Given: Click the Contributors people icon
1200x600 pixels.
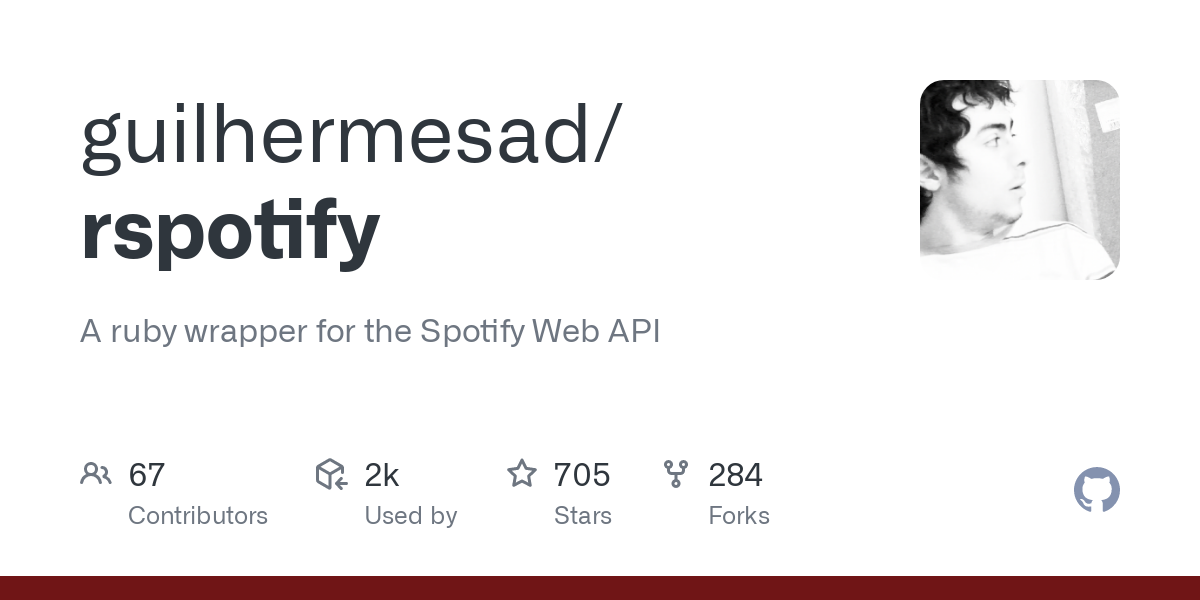Looking at the screenshot, I should (96, 474).
